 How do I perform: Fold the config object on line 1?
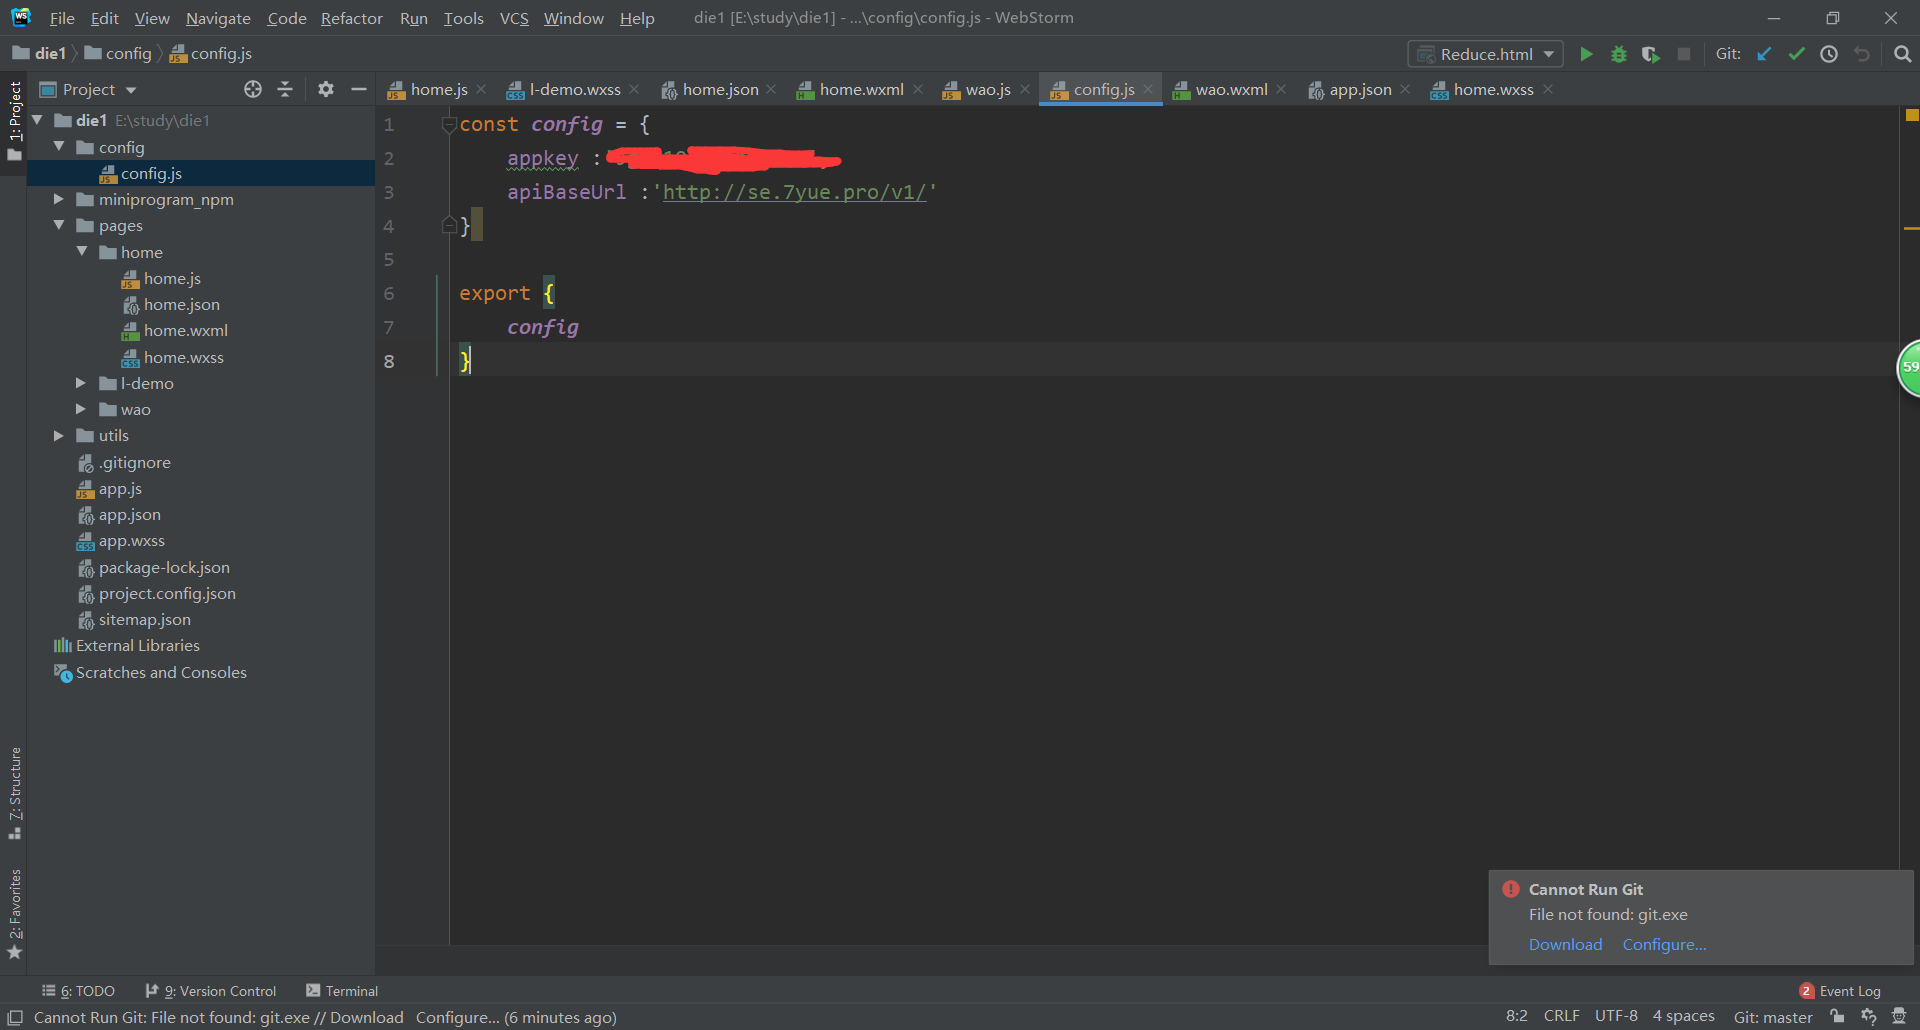(449, 124)
